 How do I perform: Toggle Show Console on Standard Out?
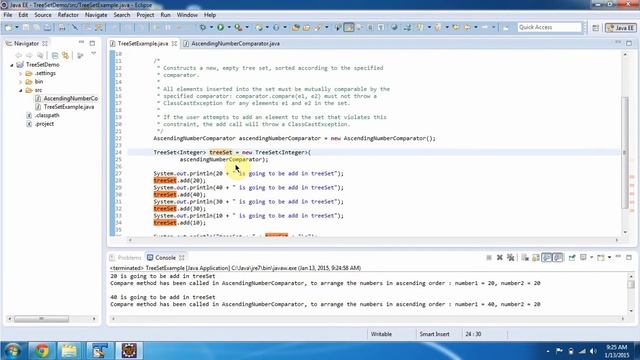tap(547, 258)
